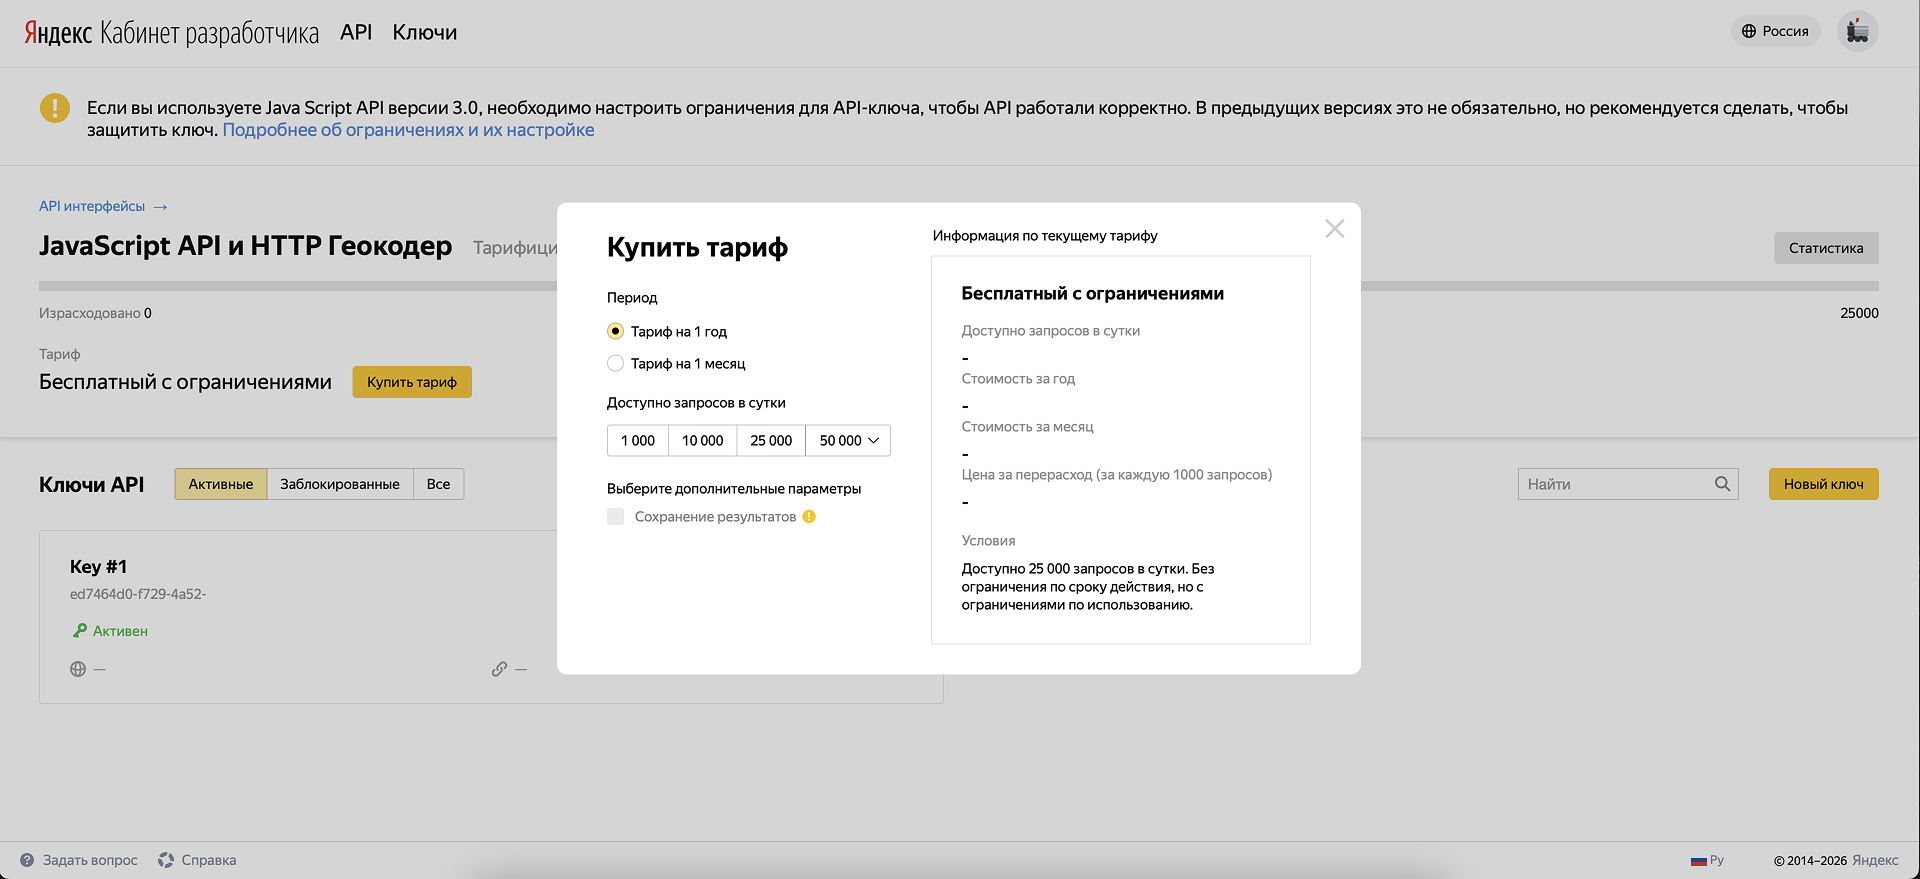
Task: Click the globe icon in Key #1 card
Action: (x=78, y=669)
